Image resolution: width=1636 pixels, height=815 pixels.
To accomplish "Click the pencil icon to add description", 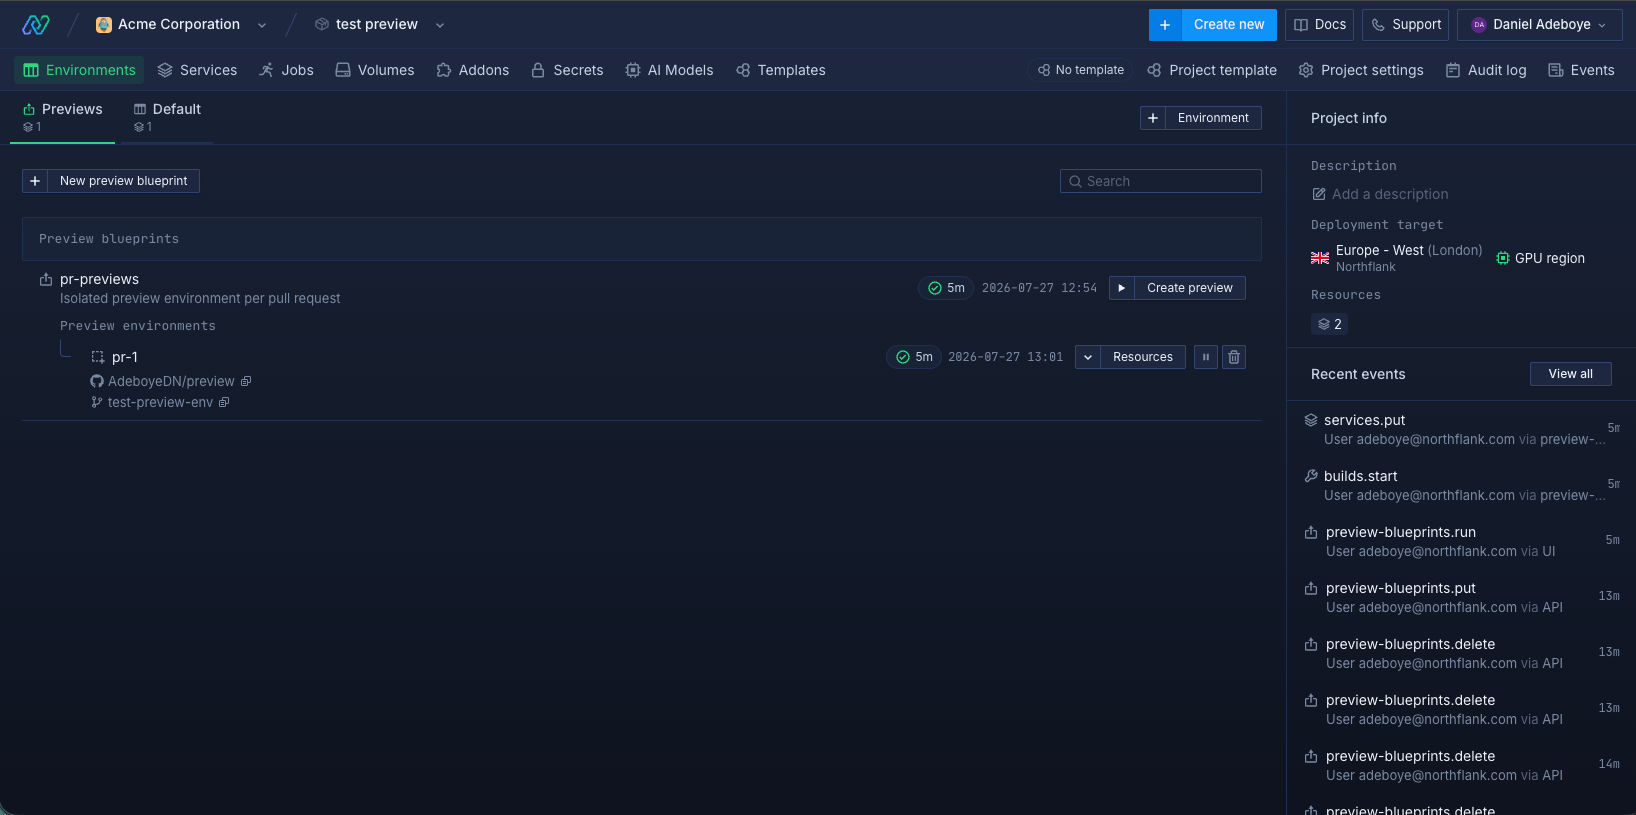I will (x=1319, y=194).
